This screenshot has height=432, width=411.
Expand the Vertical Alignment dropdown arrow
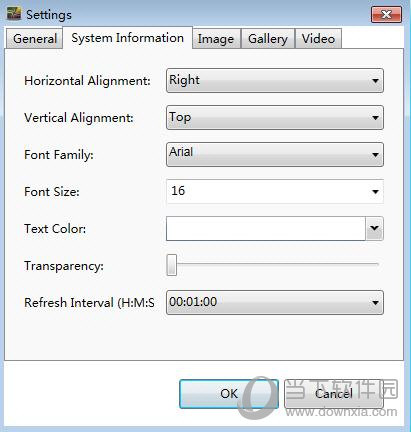pos(375,118)
